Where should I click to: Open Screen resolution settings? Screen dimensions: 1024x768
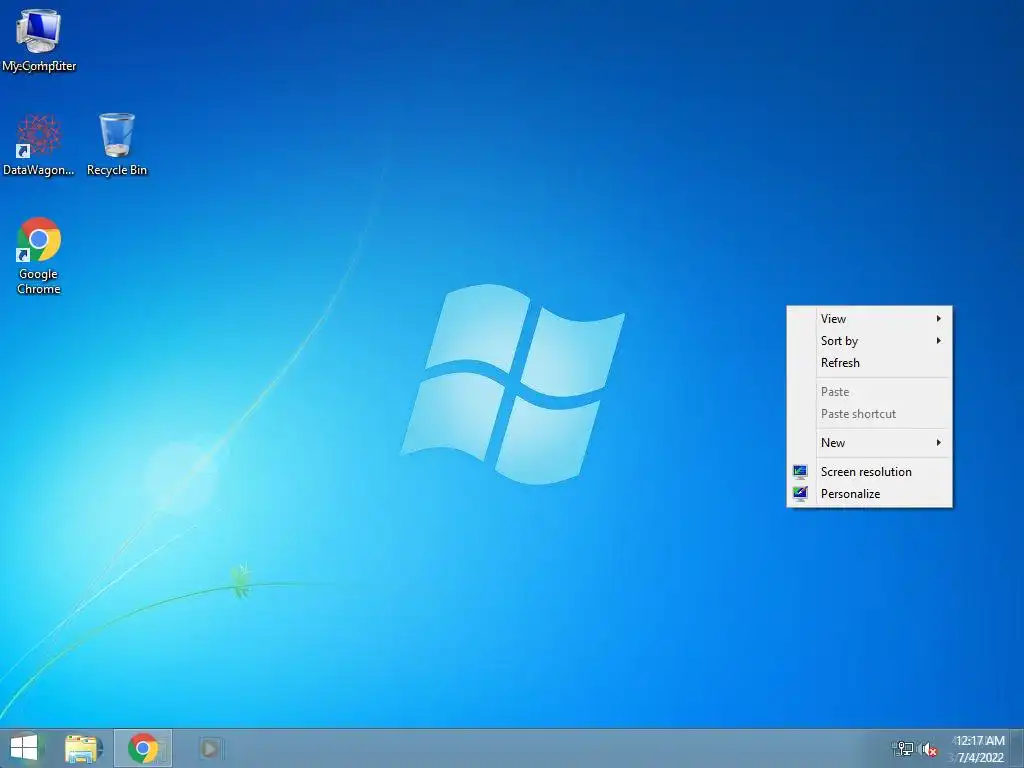coord(869,472)
